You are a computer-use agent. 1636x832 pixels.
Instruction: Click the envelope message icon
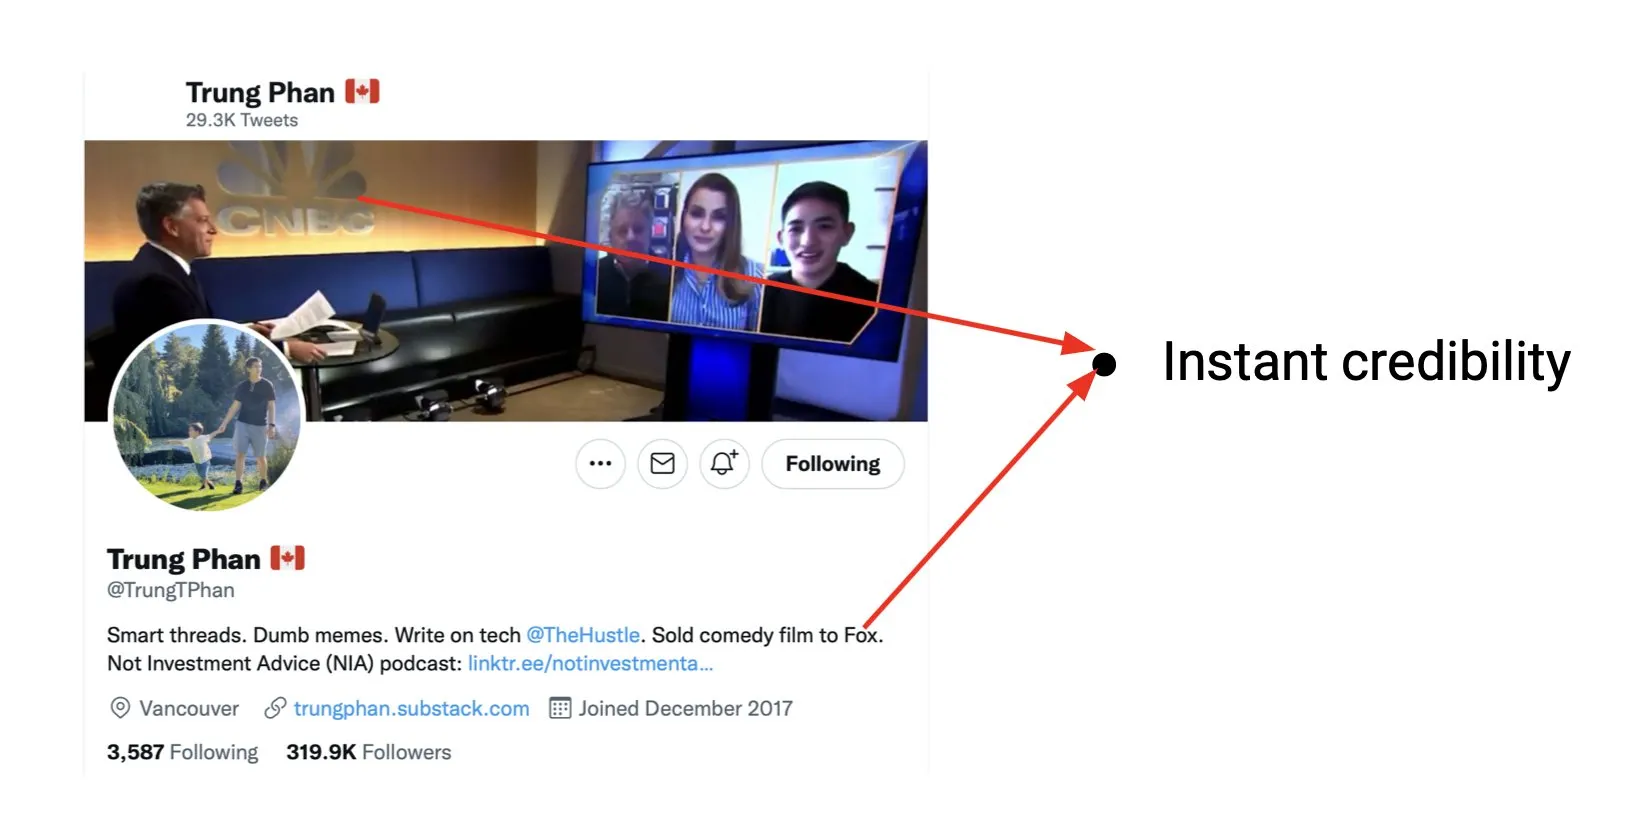pyautogui.click(x=662, y=464)
